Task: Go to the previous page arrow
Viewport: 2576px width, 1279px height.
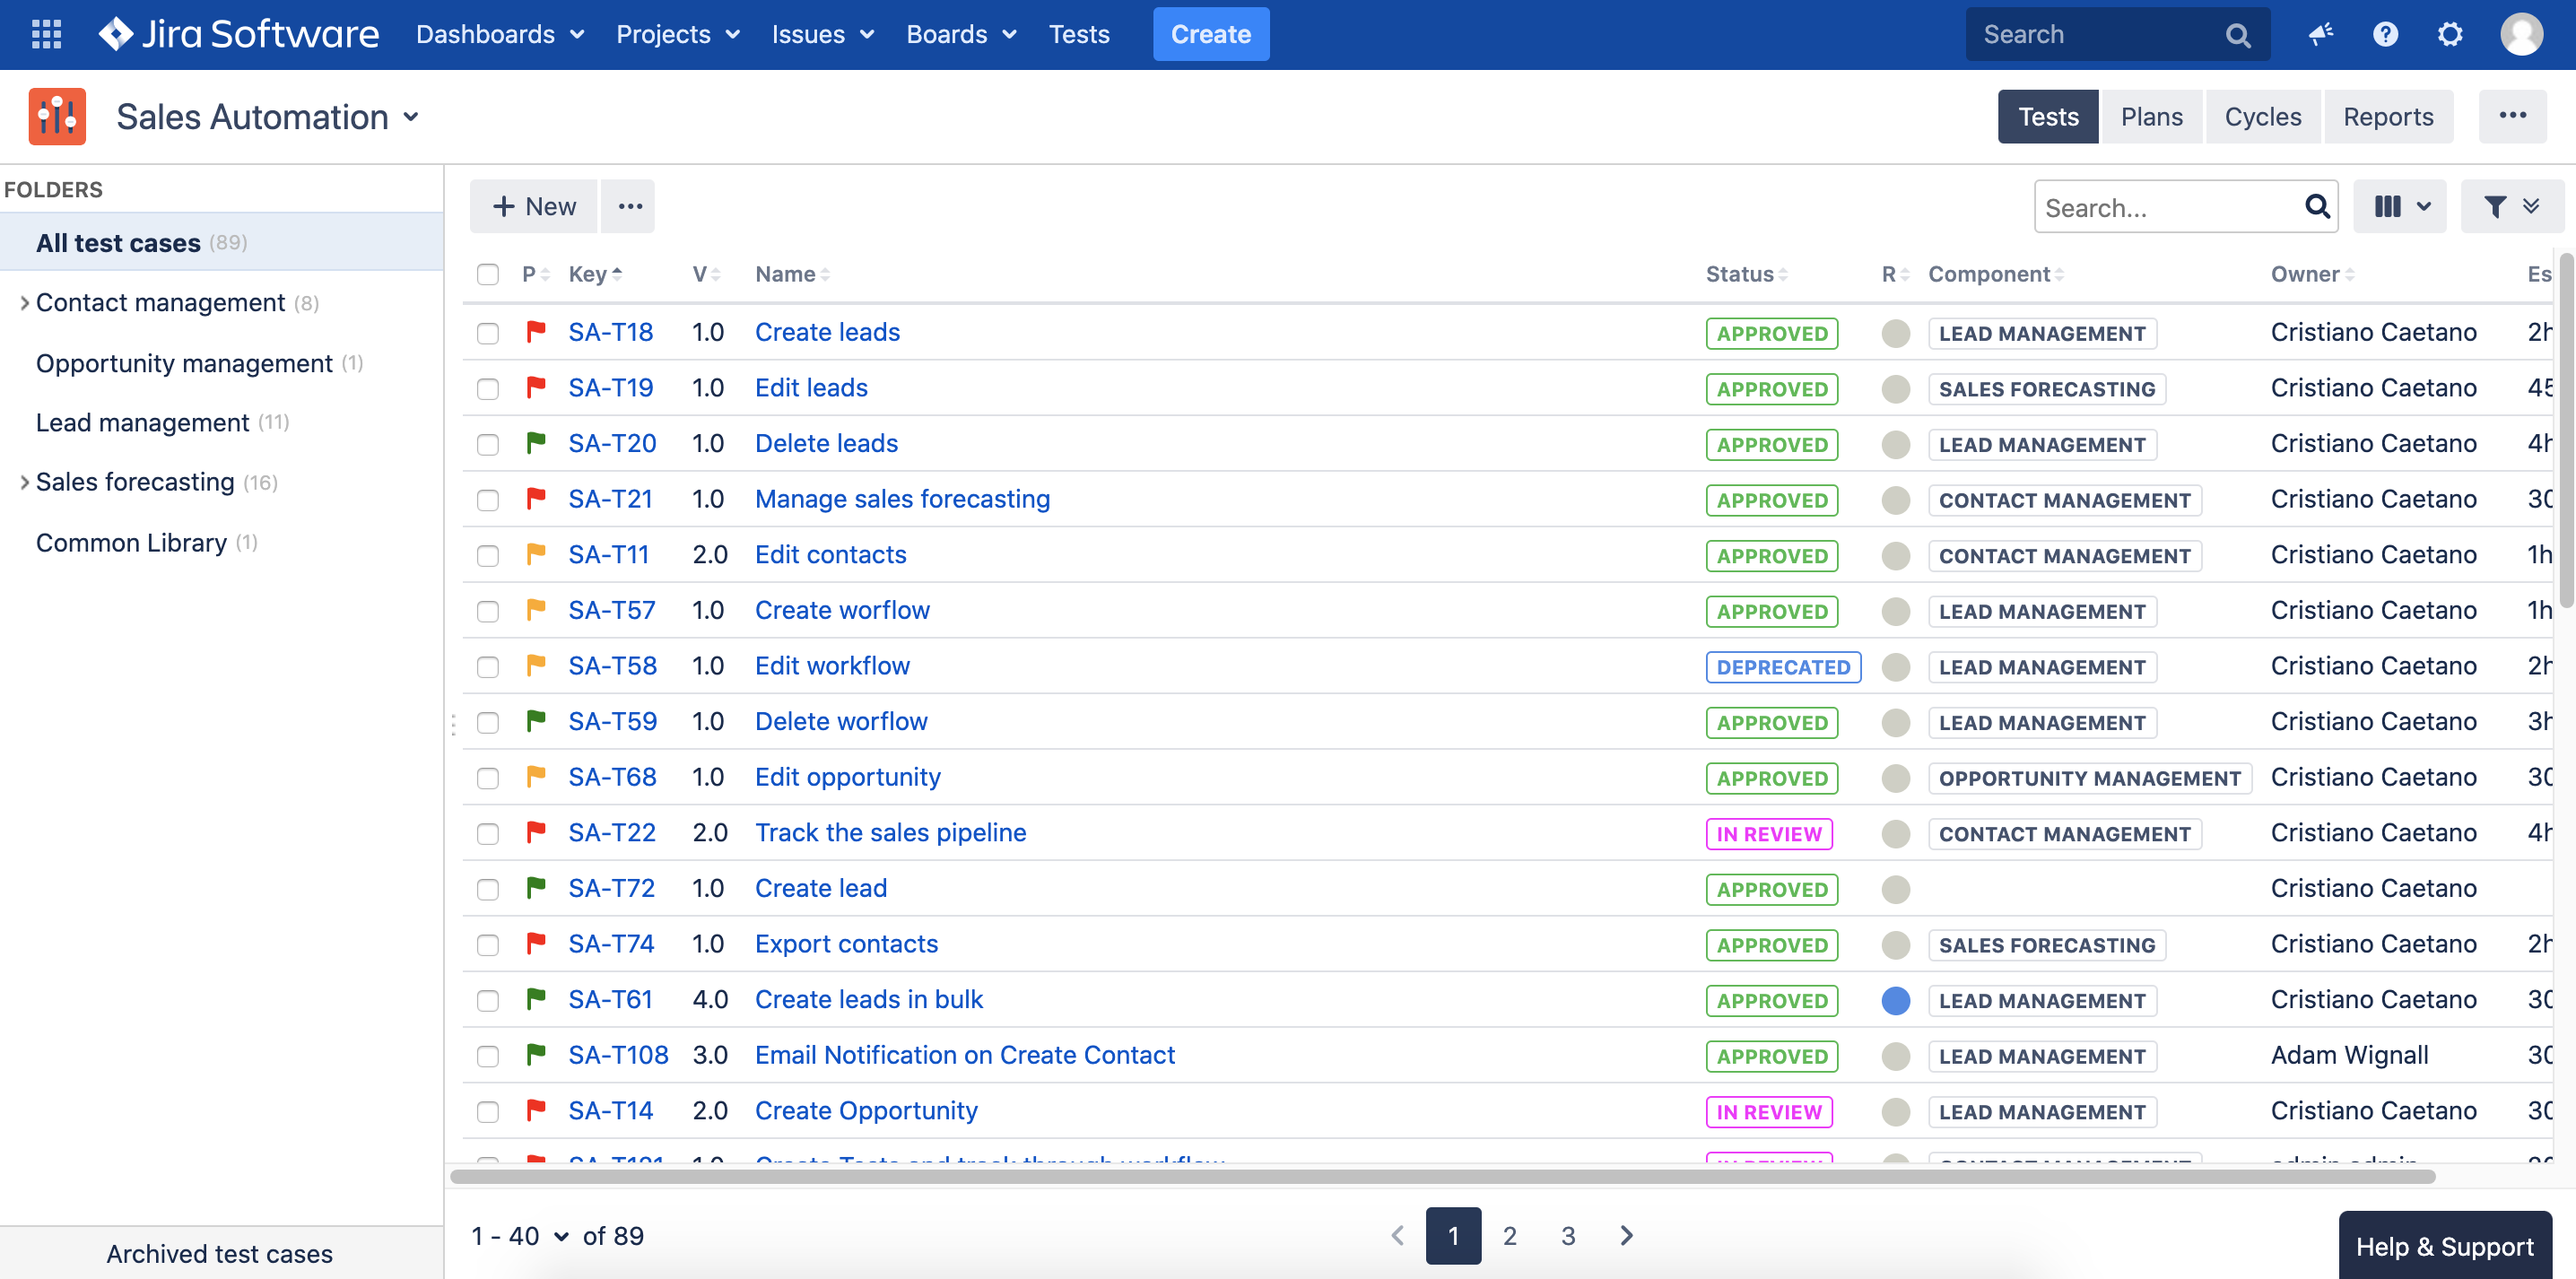Action: tap(1397, 1235)
